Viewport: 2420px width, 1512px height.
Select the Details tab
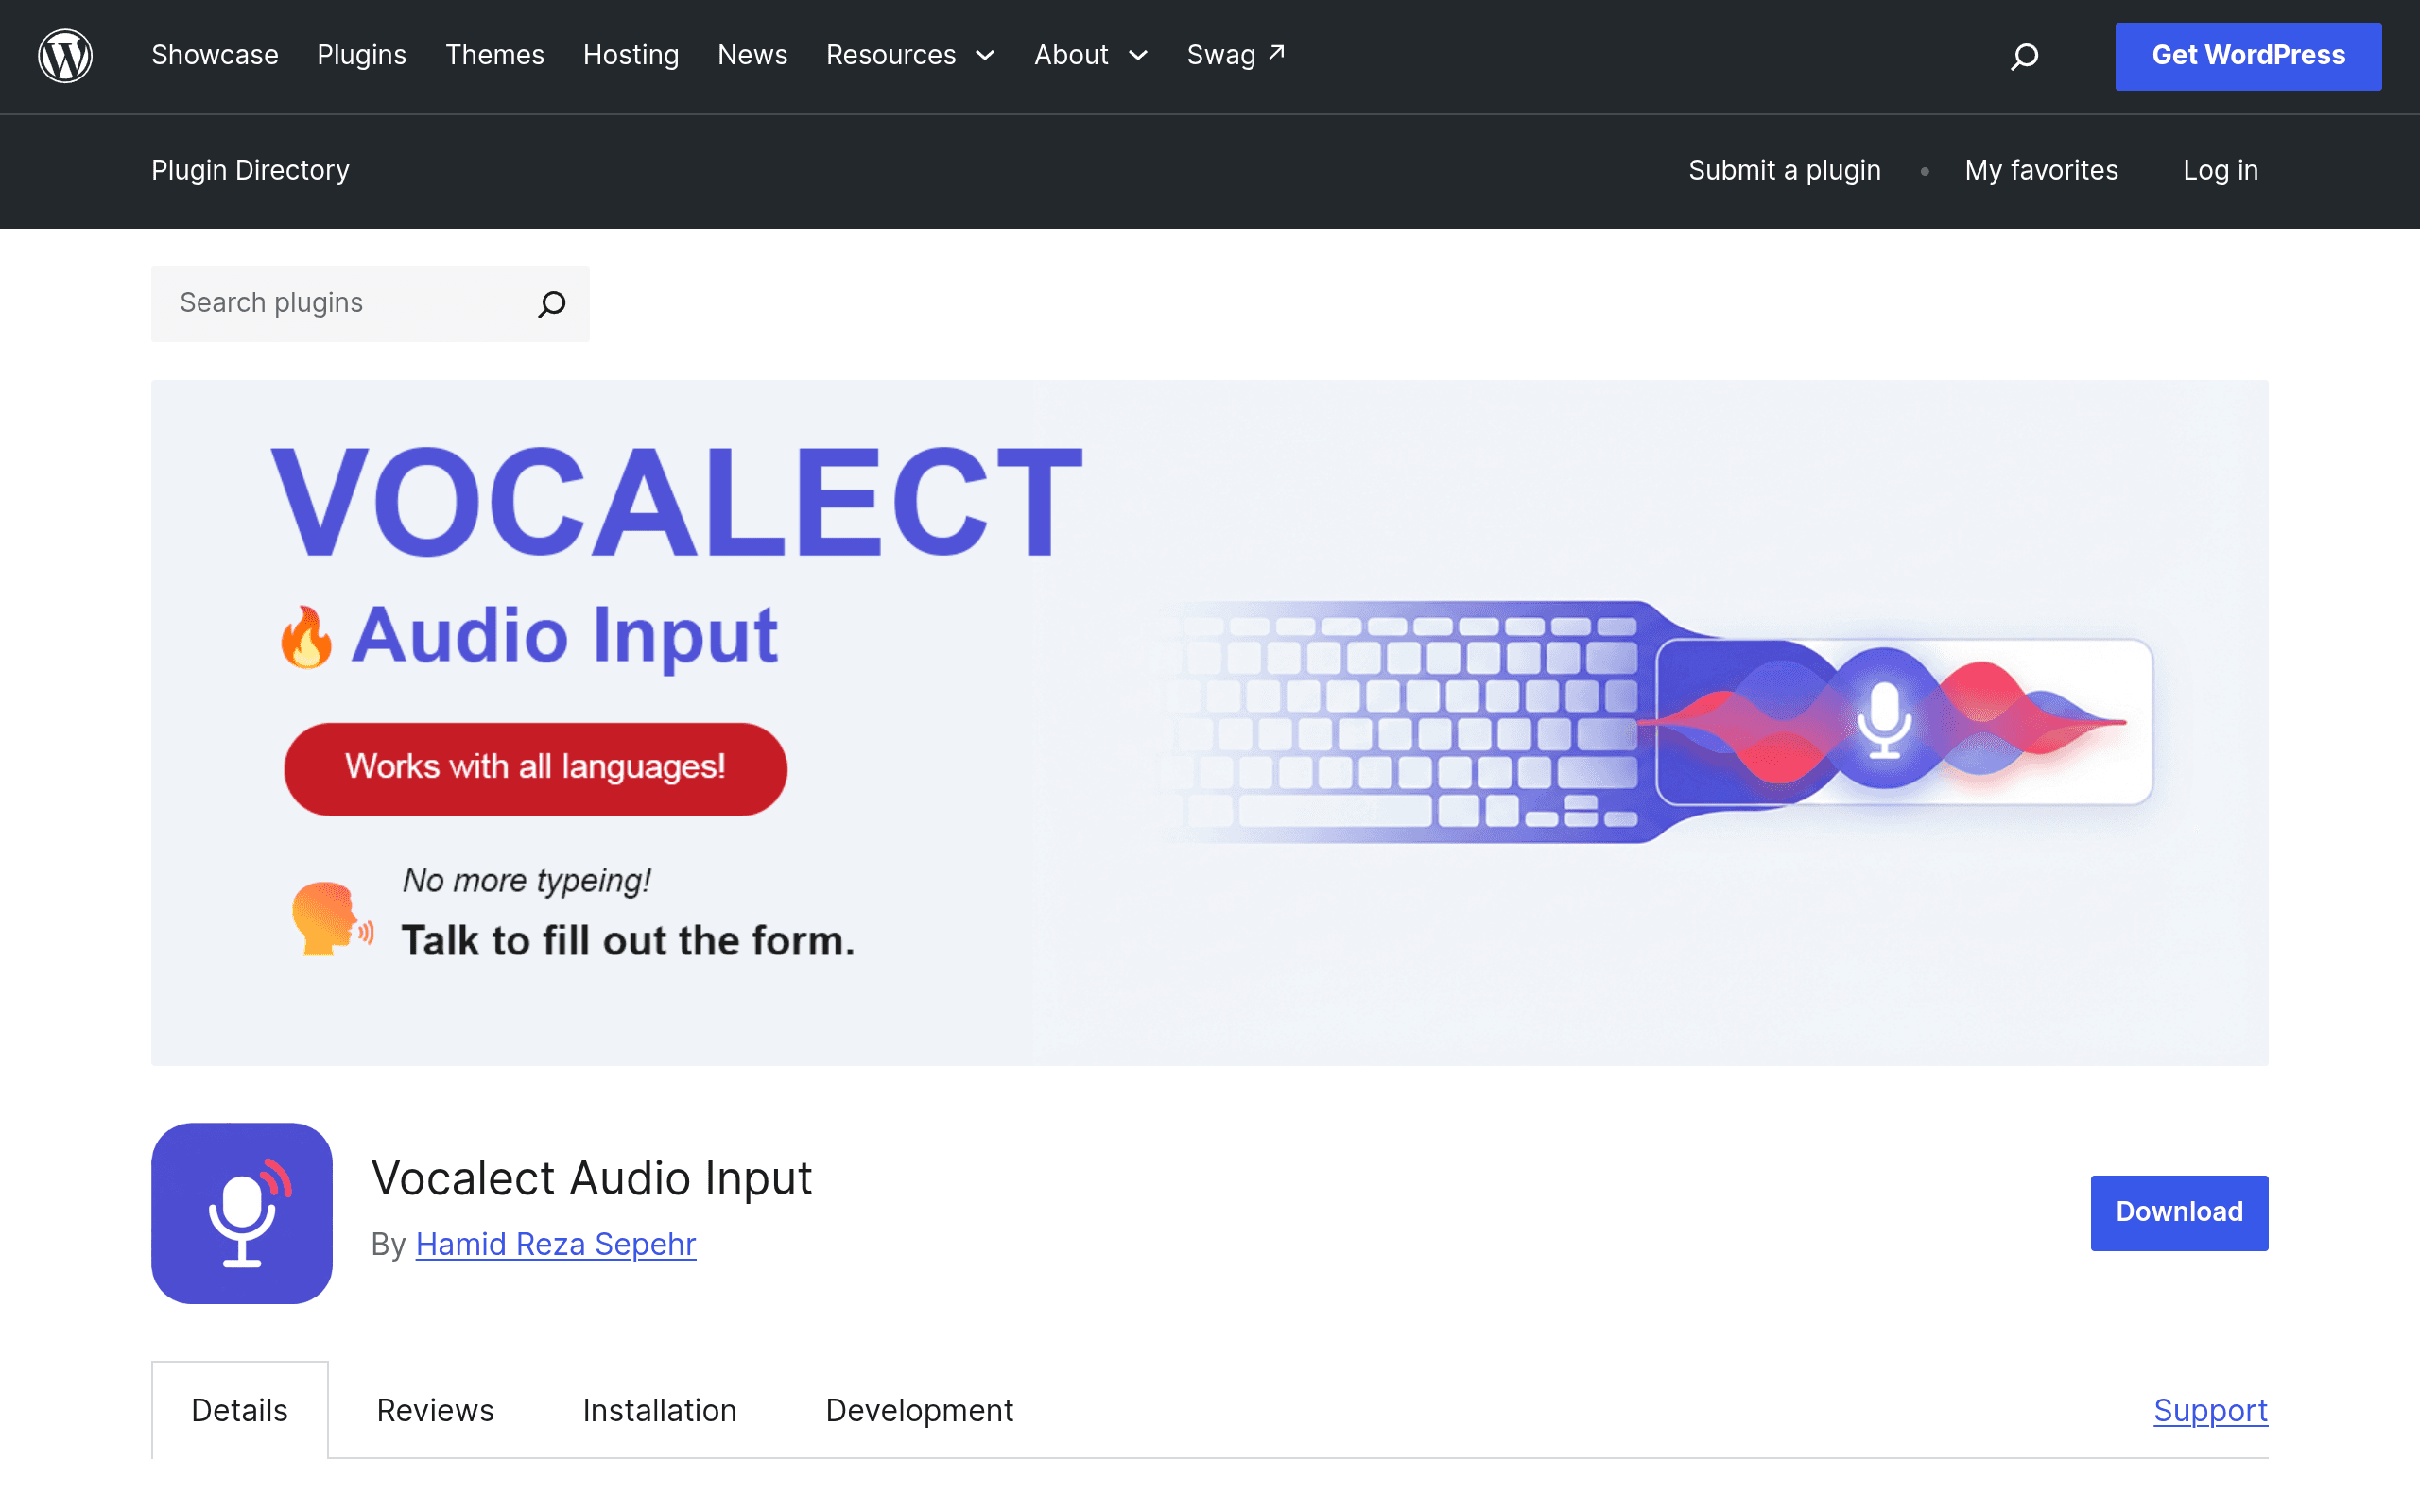coord(240,1410)
